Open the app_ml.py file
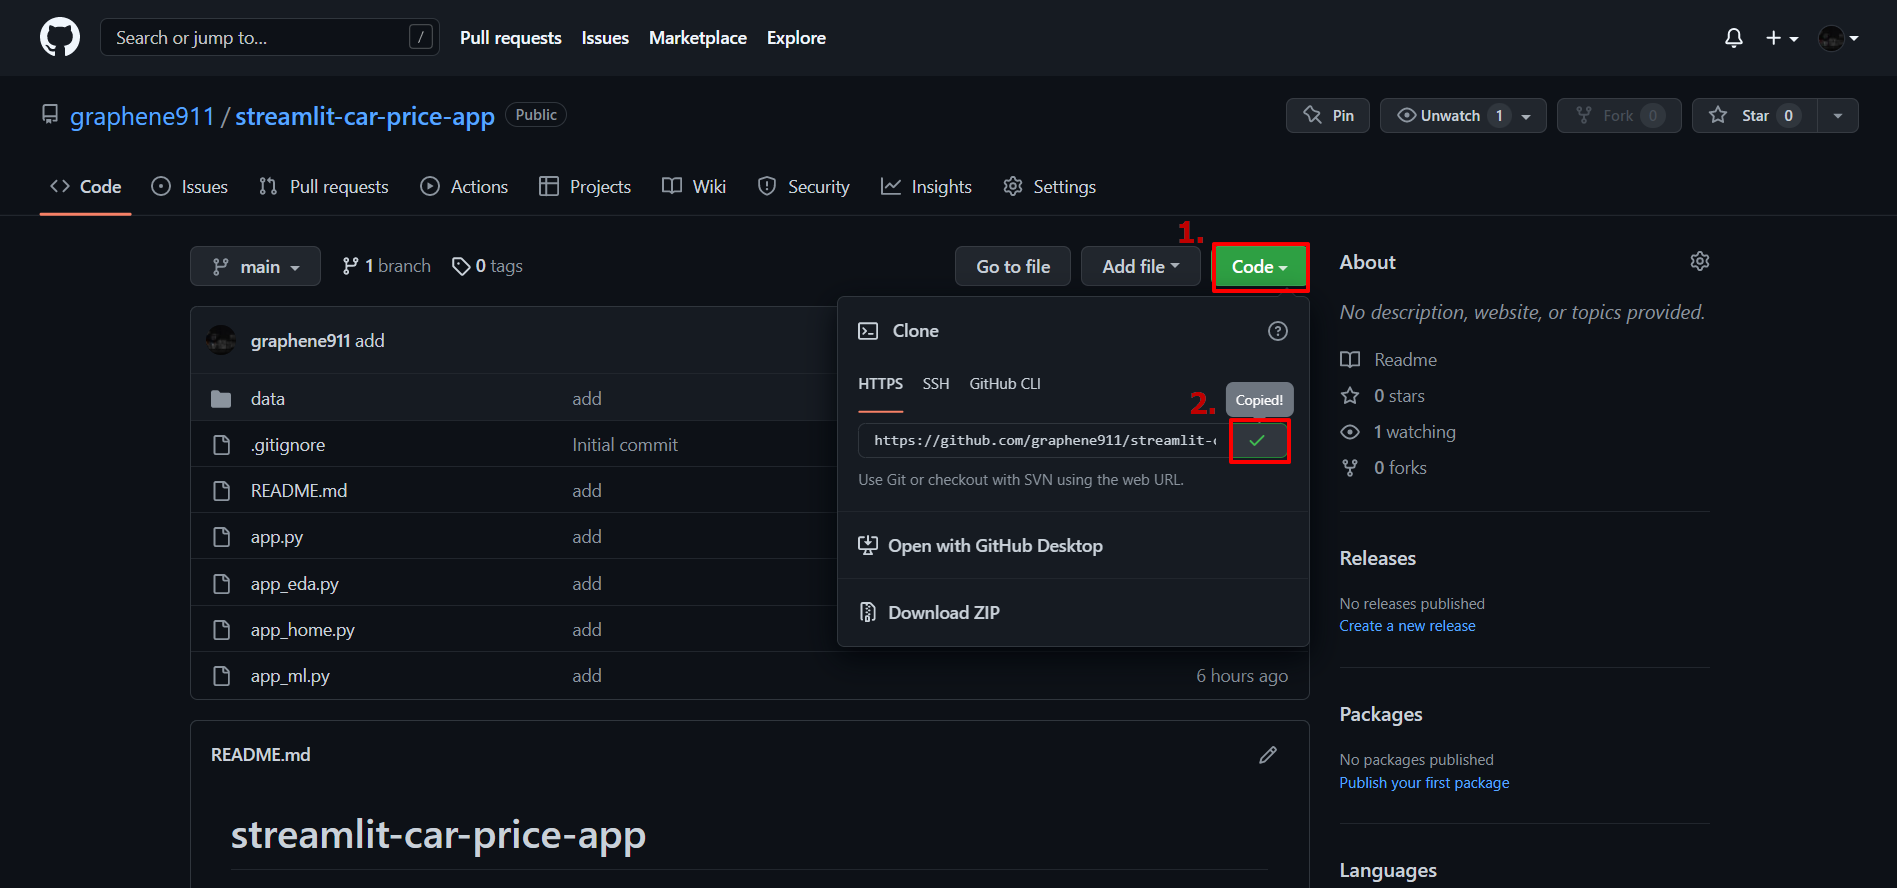 point(290,676)
